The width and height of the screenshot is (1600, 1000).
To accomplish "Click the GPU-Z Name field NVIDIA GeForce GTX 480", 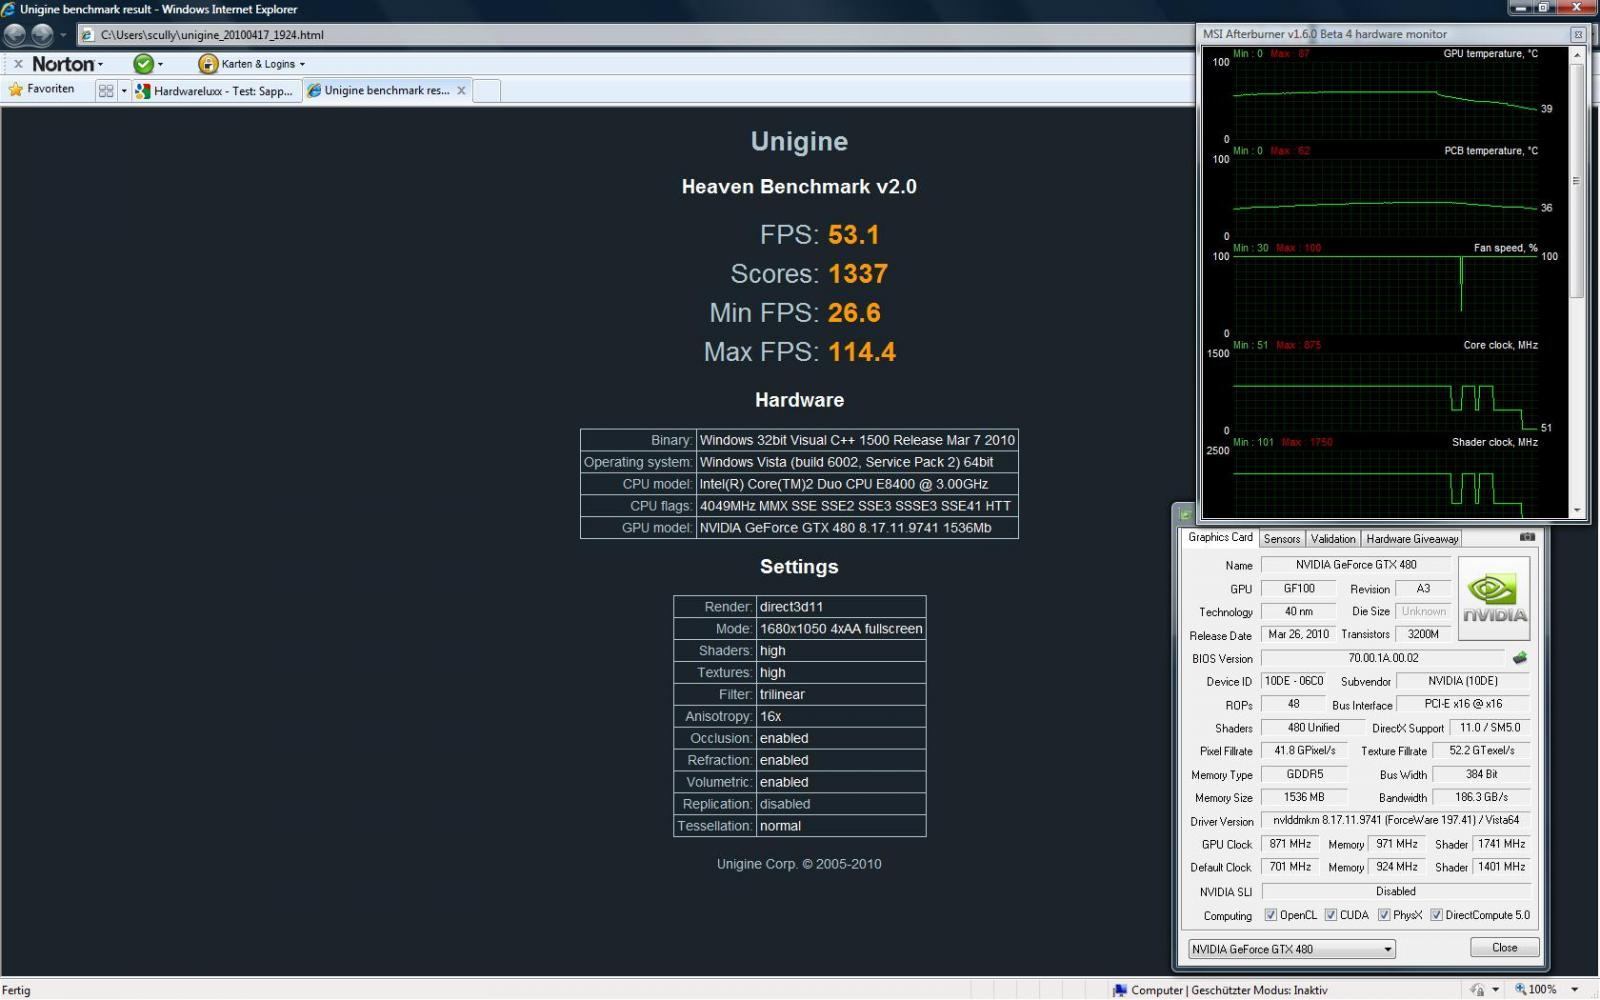I will (x=1356, y=565).
